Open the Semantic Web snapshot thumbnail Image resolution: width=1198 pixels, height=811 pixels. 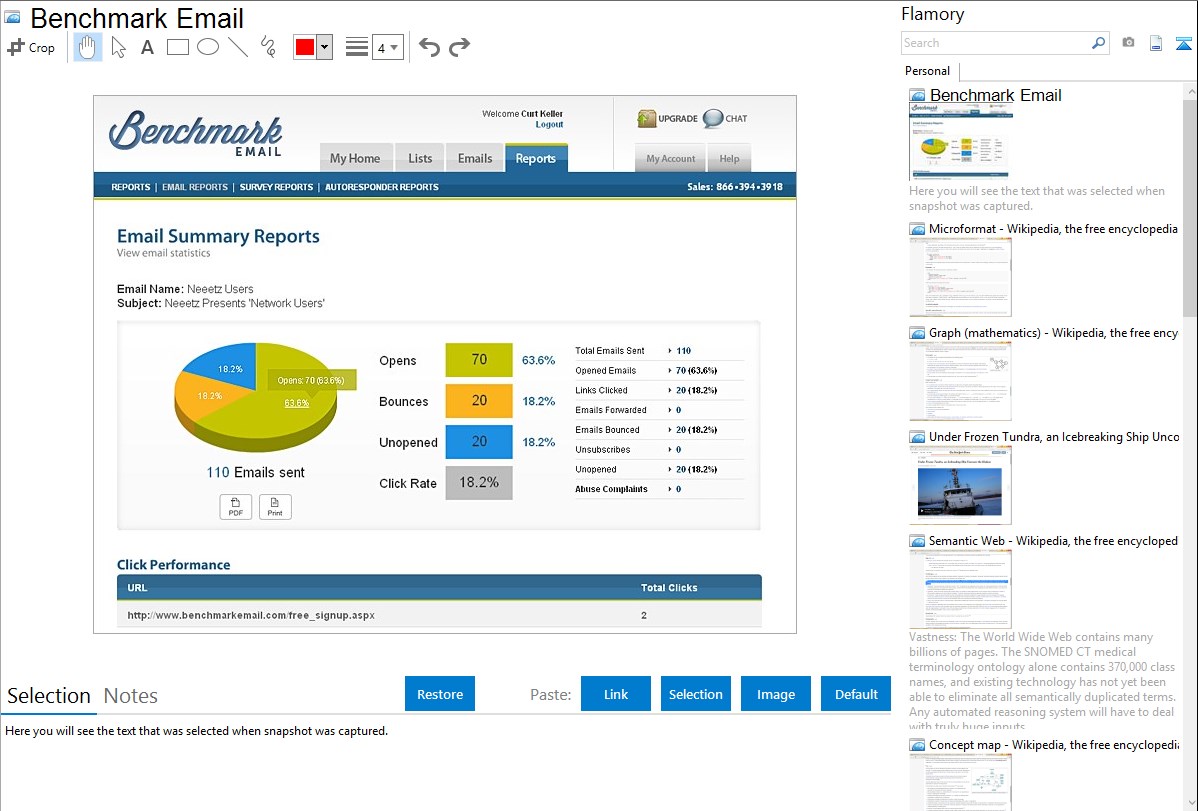(960, 589)
